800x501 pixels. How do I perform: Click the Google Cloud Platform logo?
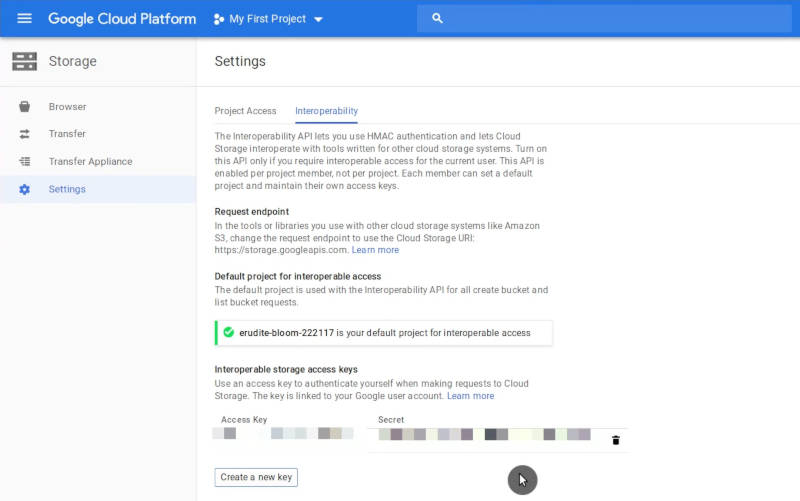tap(122, 19)
